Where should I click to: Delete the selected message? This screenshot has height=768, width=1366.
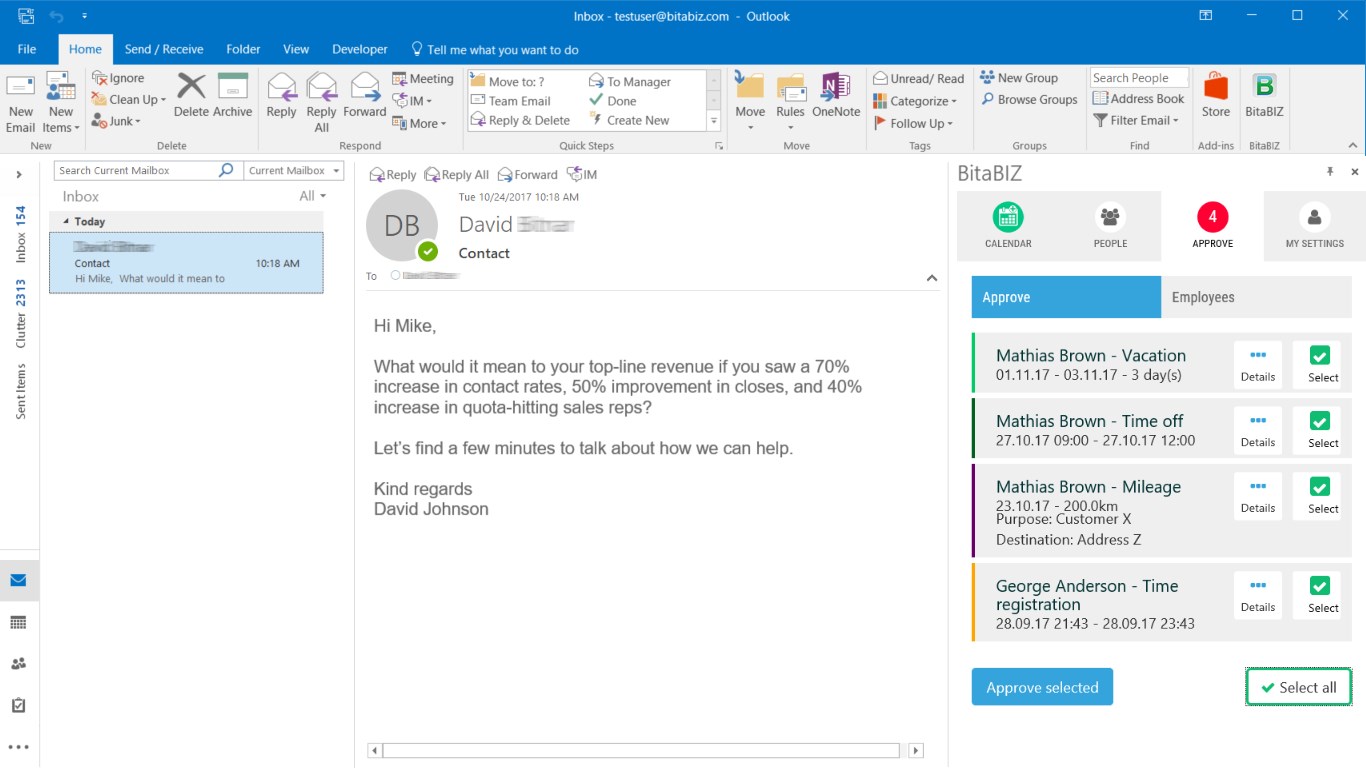click(191, 96)
